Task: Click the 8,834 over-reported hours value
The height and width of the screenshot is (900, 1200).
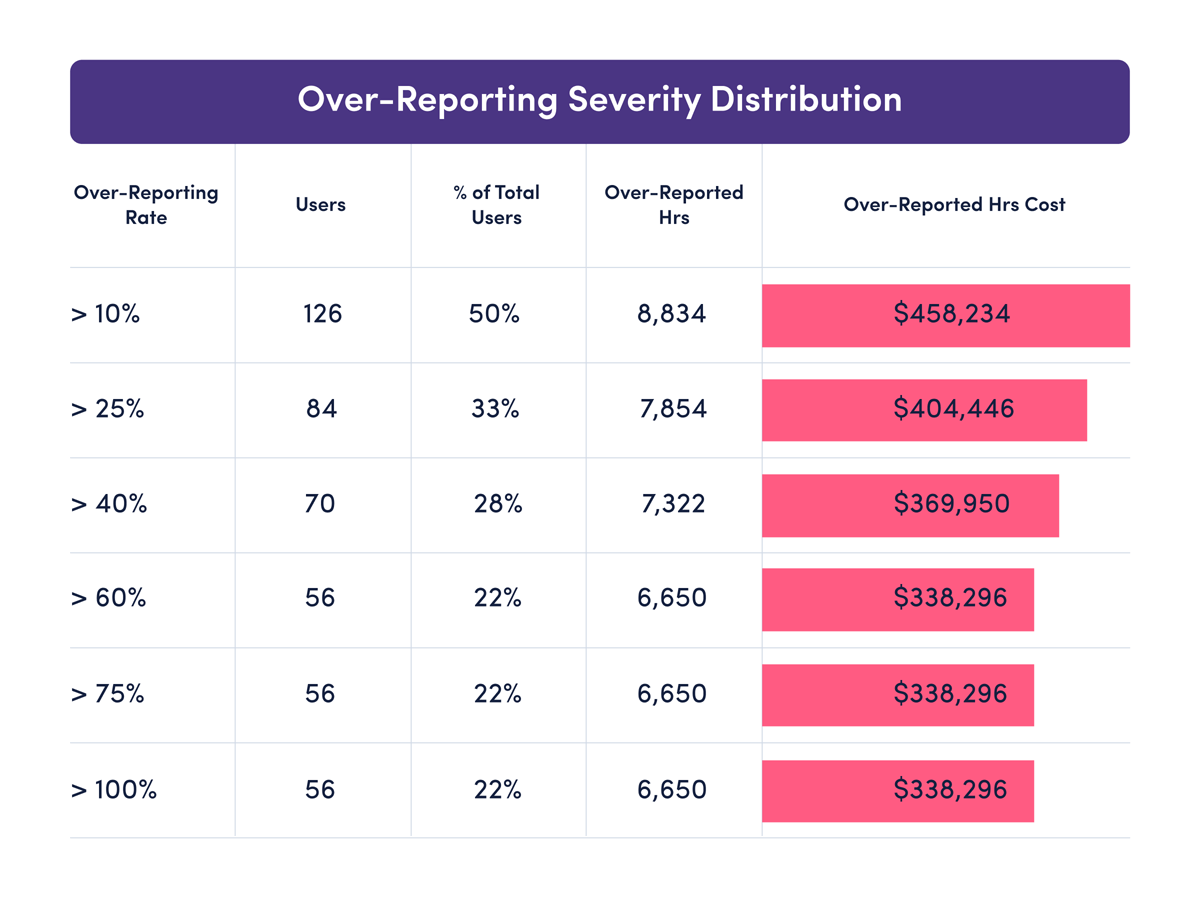Action: 674,314
